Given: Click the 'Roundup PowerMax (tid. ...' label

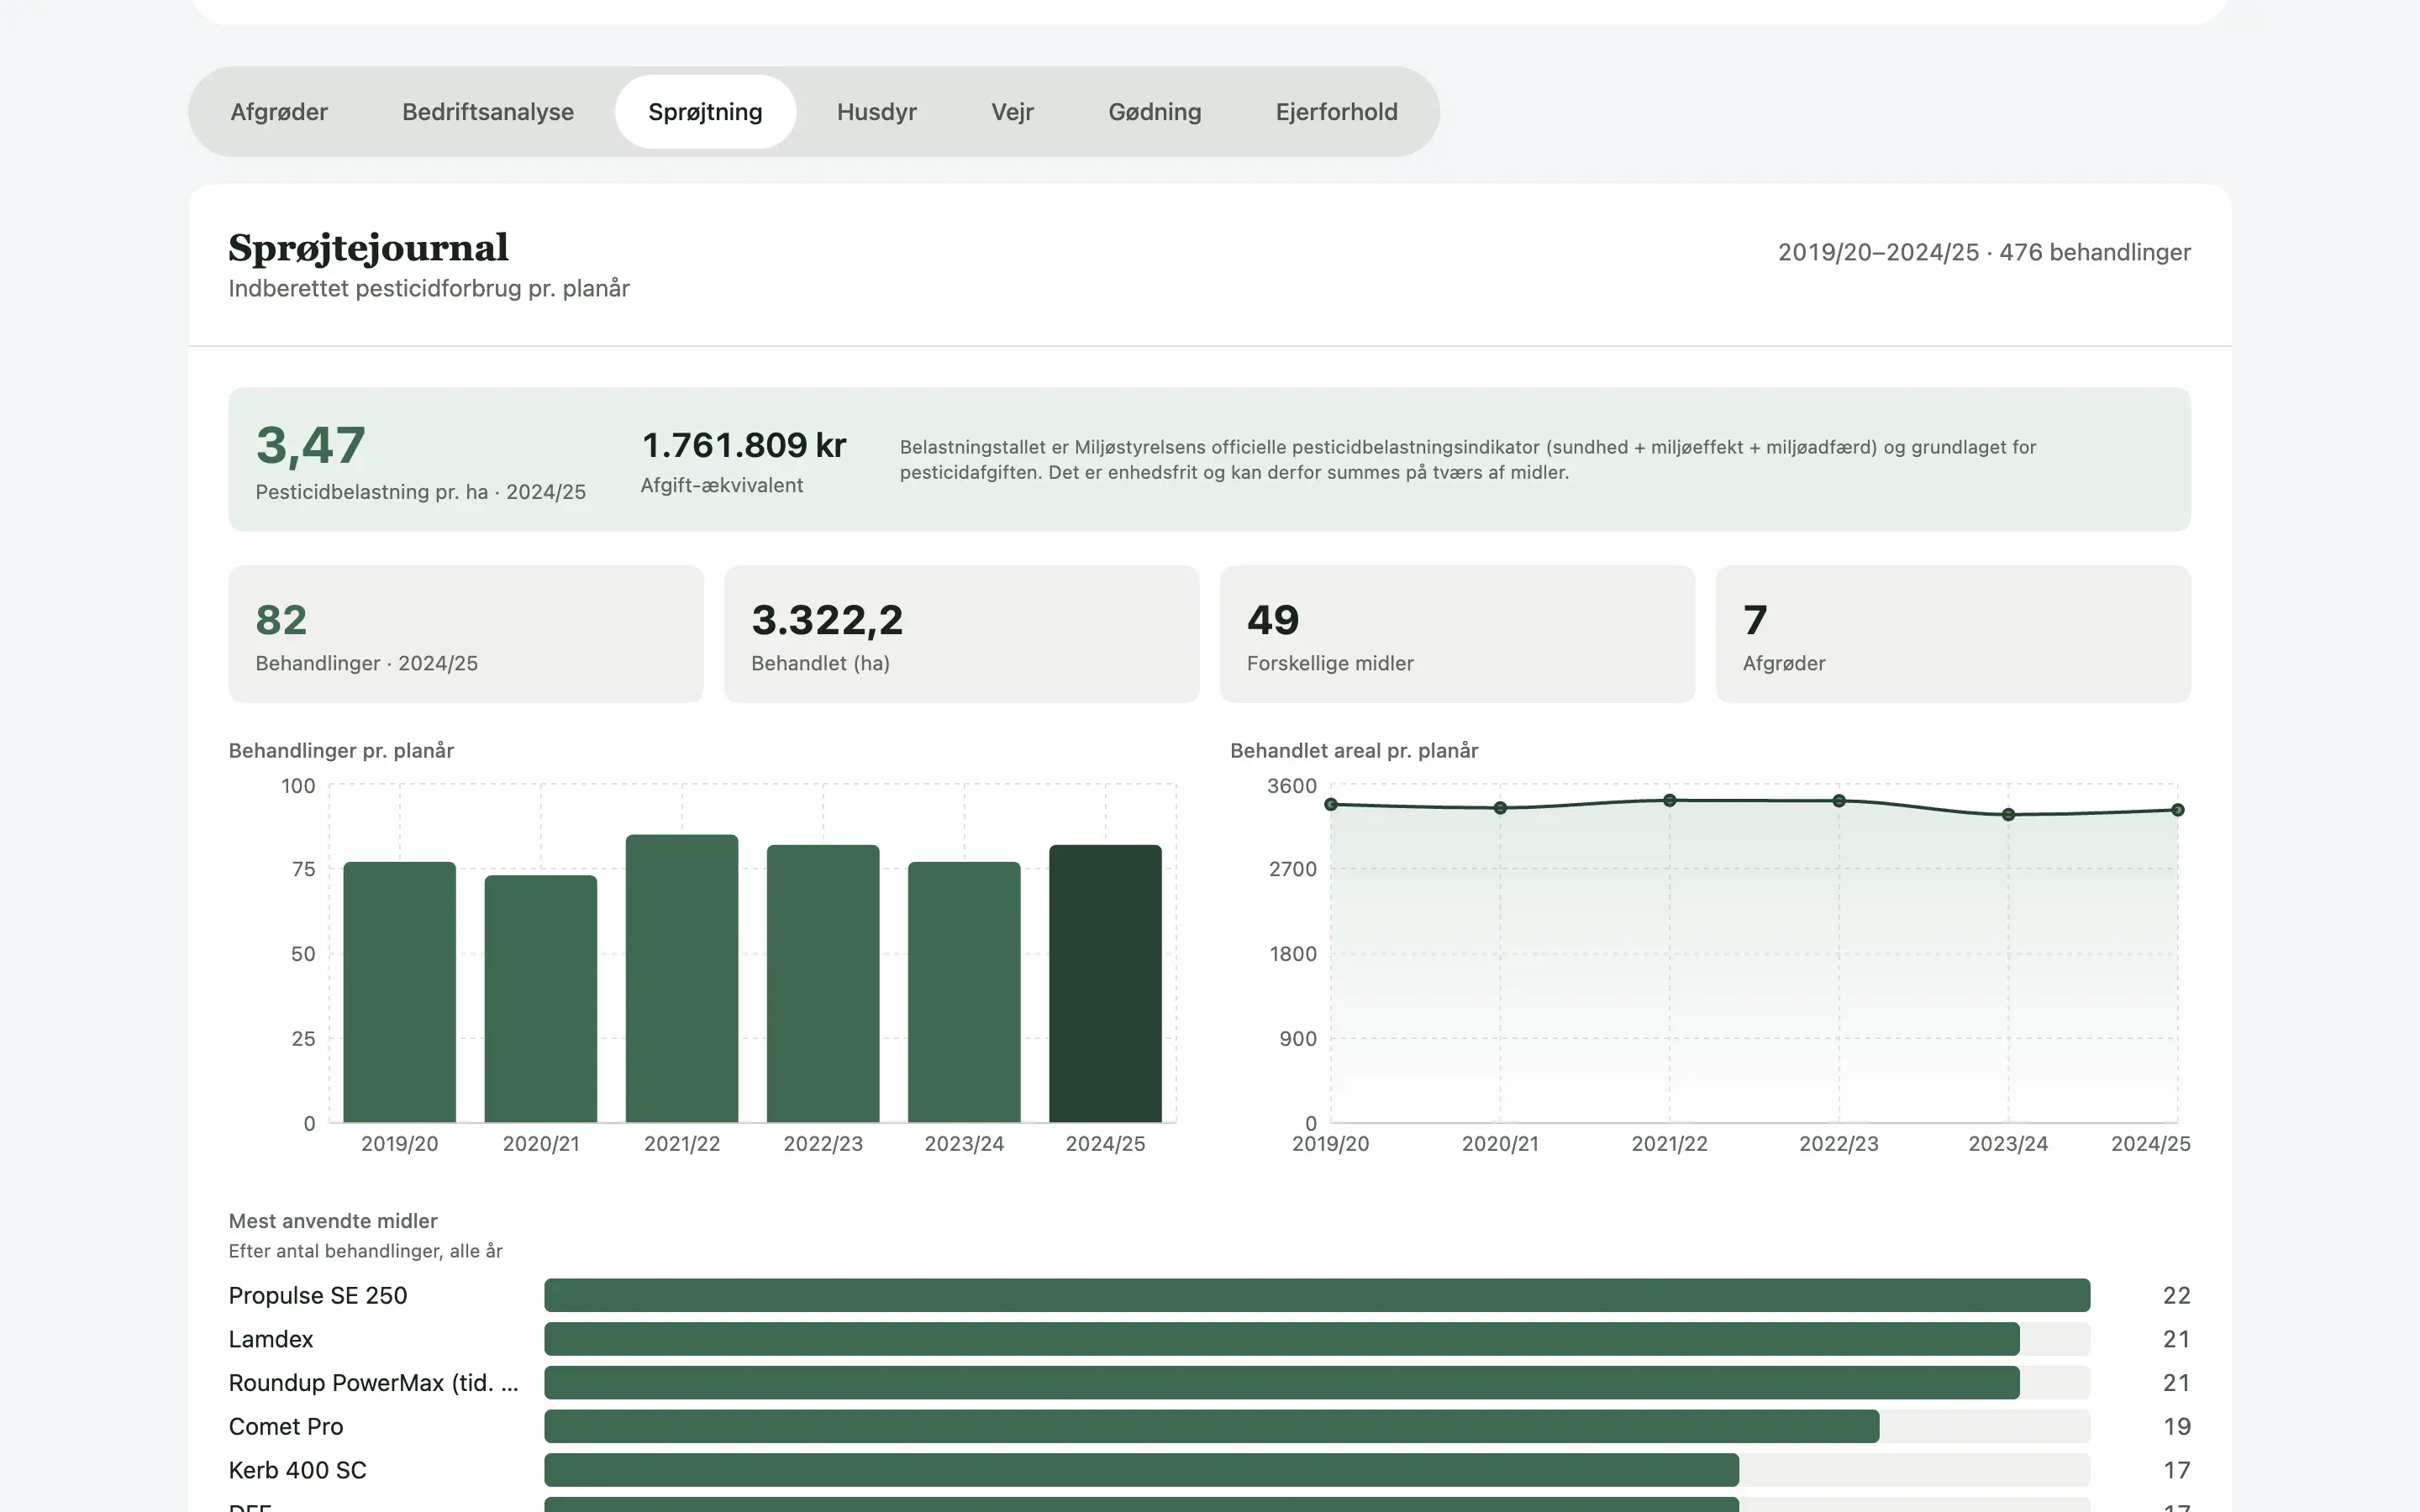Looking at the screenshot, I should click(374, 1383).
